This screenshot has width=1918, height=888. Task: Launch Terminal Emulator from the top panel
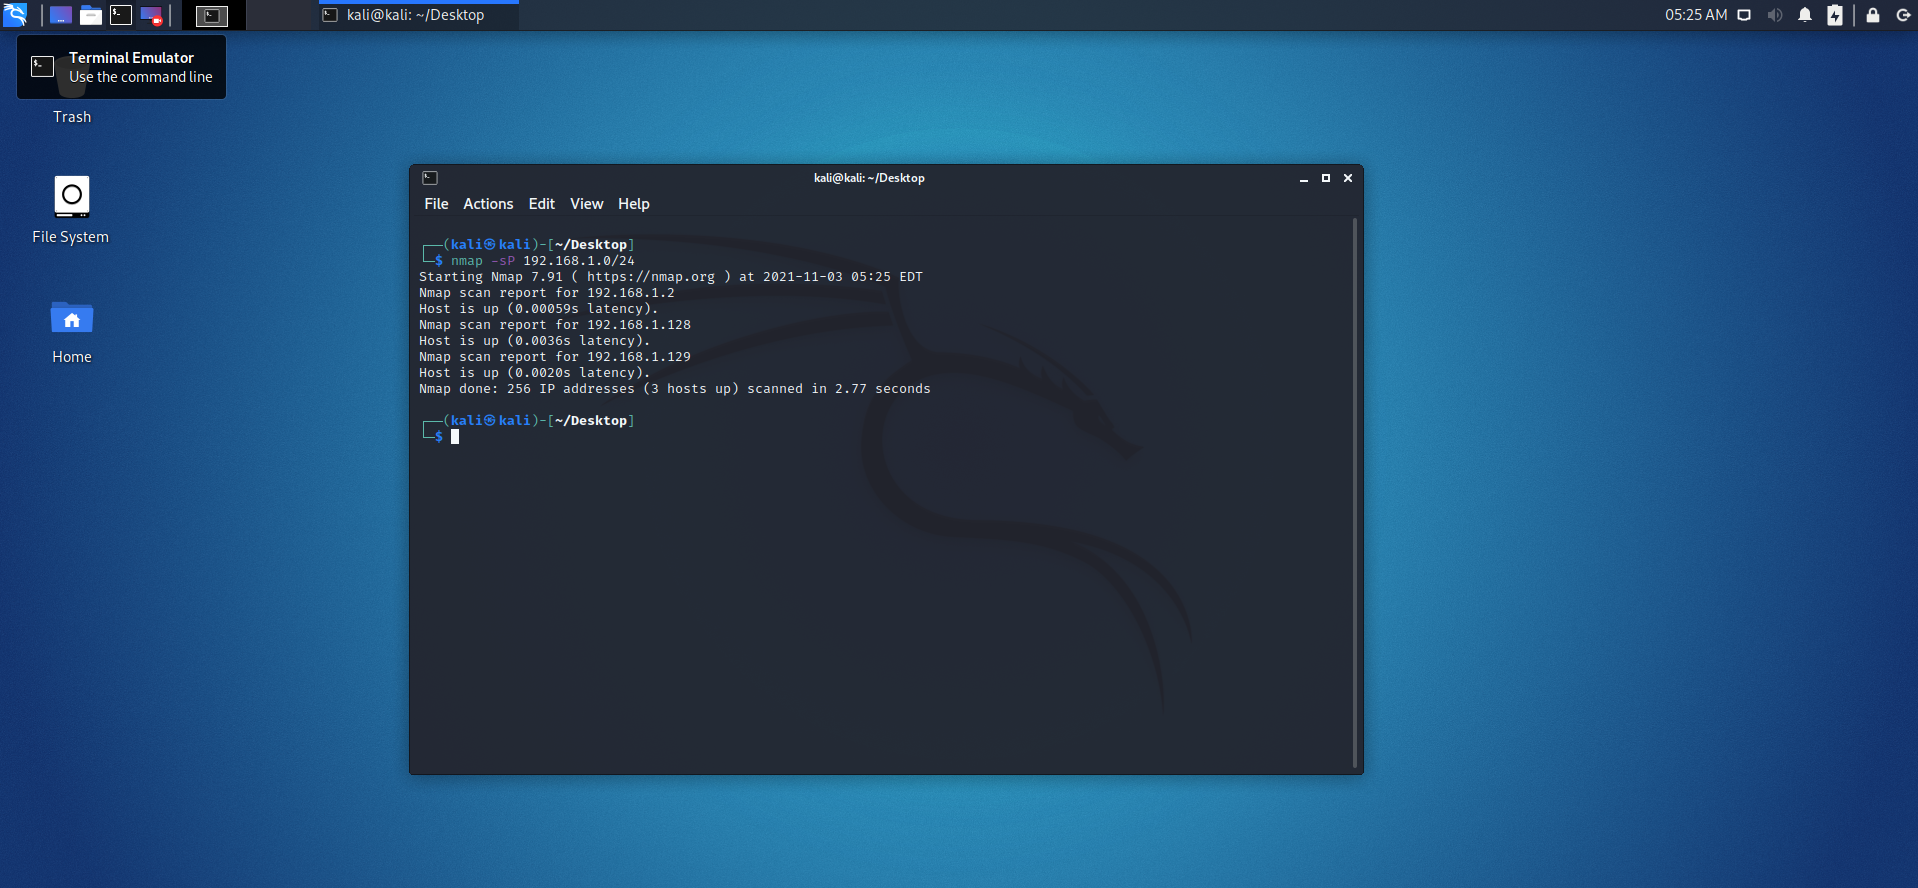coord(121,15)
